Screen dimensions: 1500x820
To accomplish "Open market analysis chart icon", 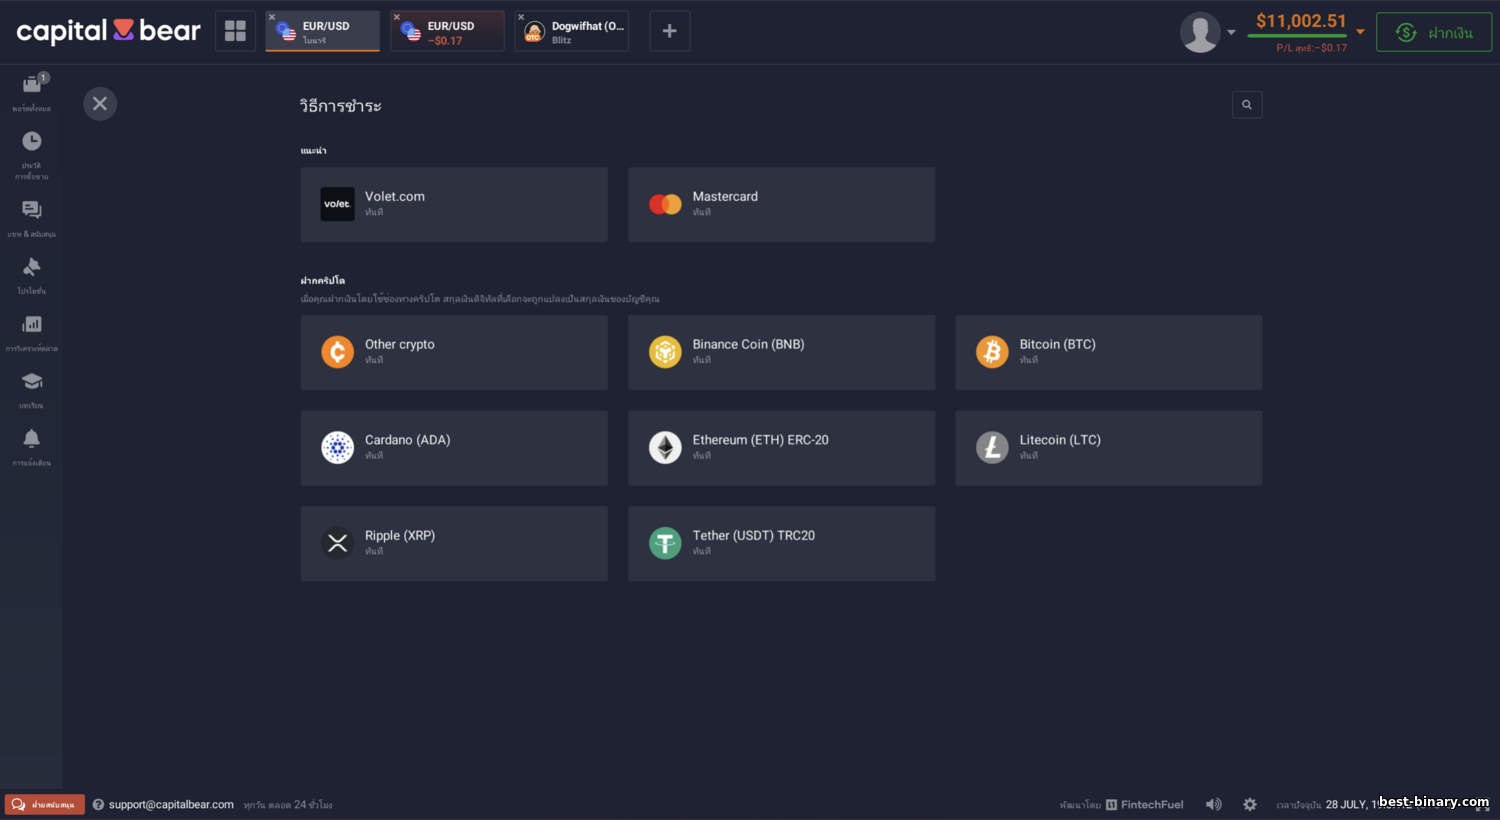I will [x=32, y=324].
